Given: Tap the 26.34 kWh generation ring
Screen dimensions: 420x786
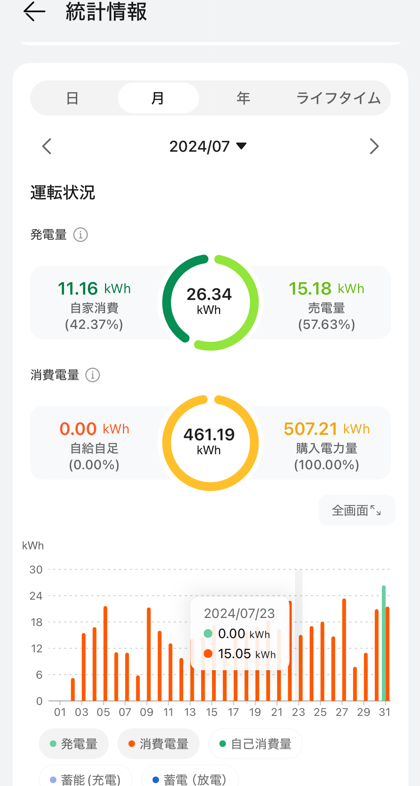Looking at the screenshot, I should click(209, 302).
